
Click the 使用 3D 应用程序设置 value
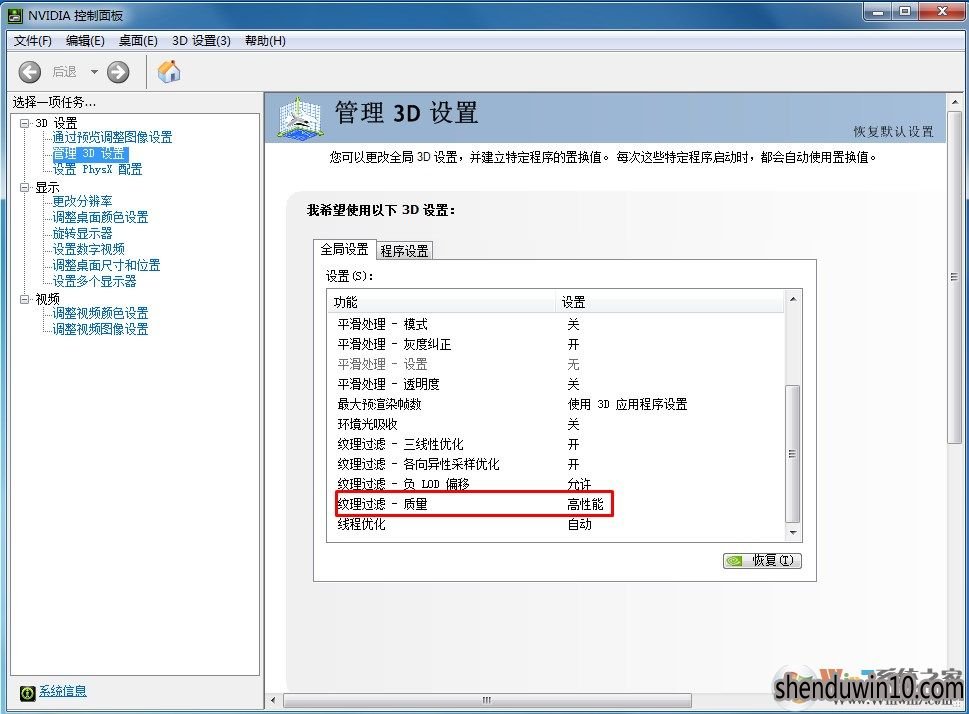coord(627,404)
